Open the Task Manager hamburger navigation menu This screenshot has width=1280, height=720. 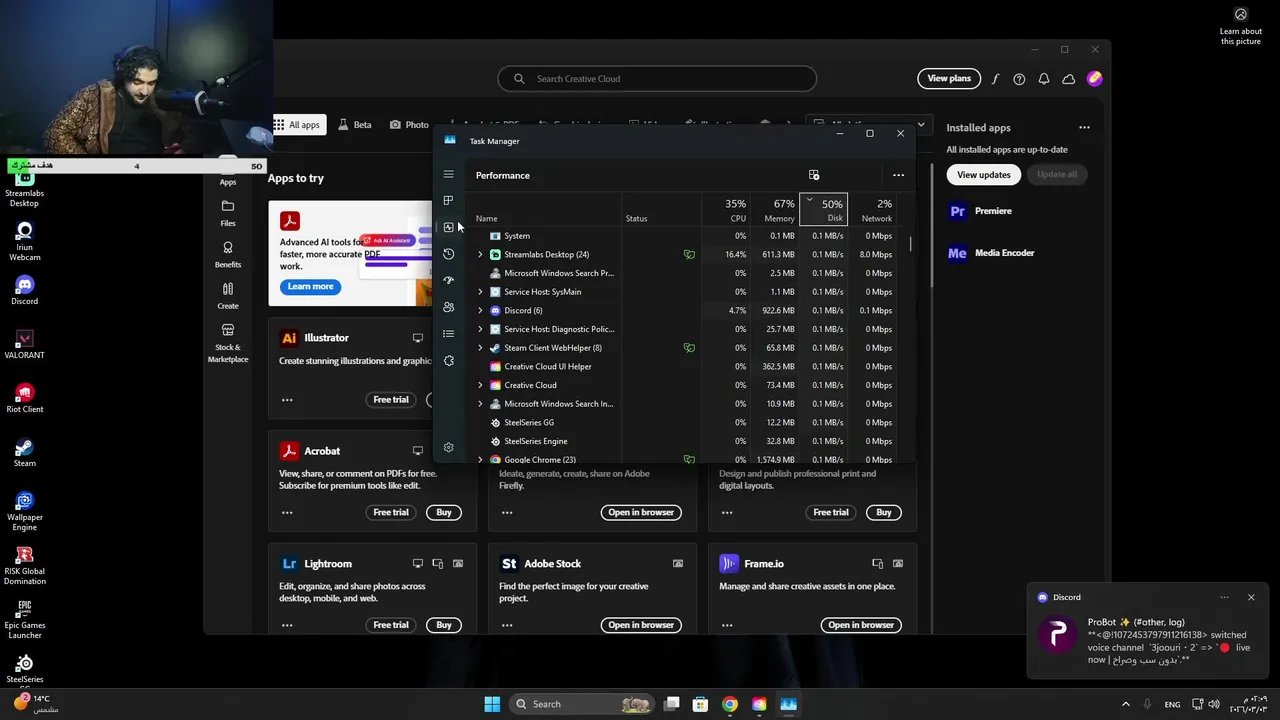448,174
